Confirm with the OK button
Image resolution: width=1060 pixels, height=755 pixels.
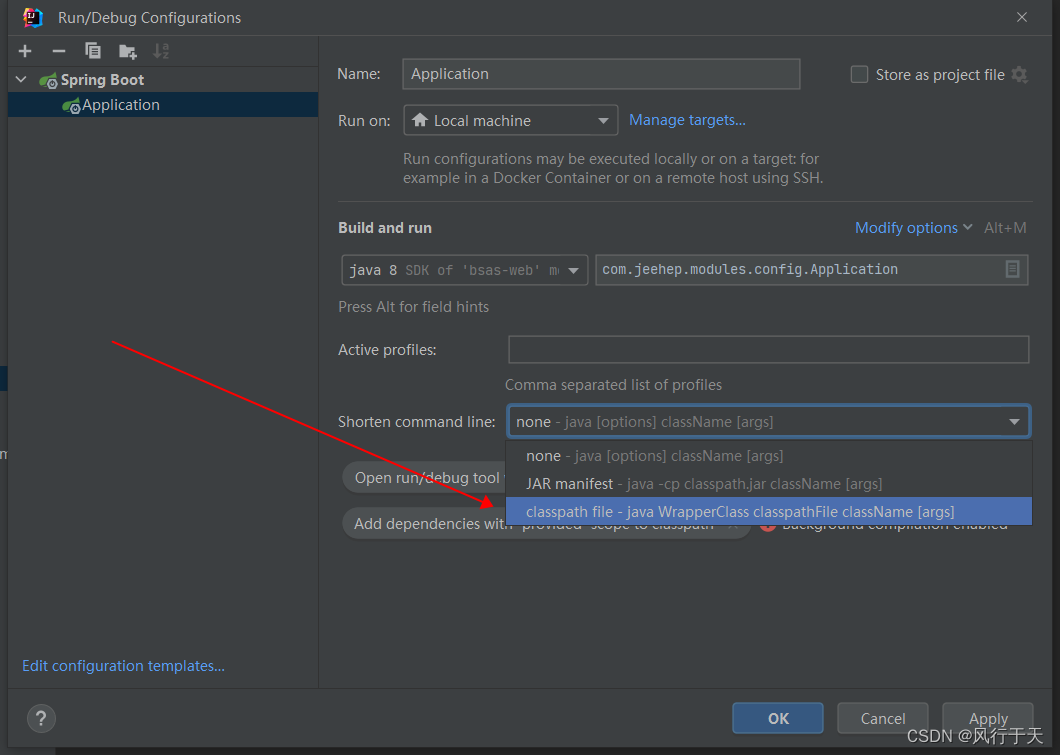tap(777, 718)
